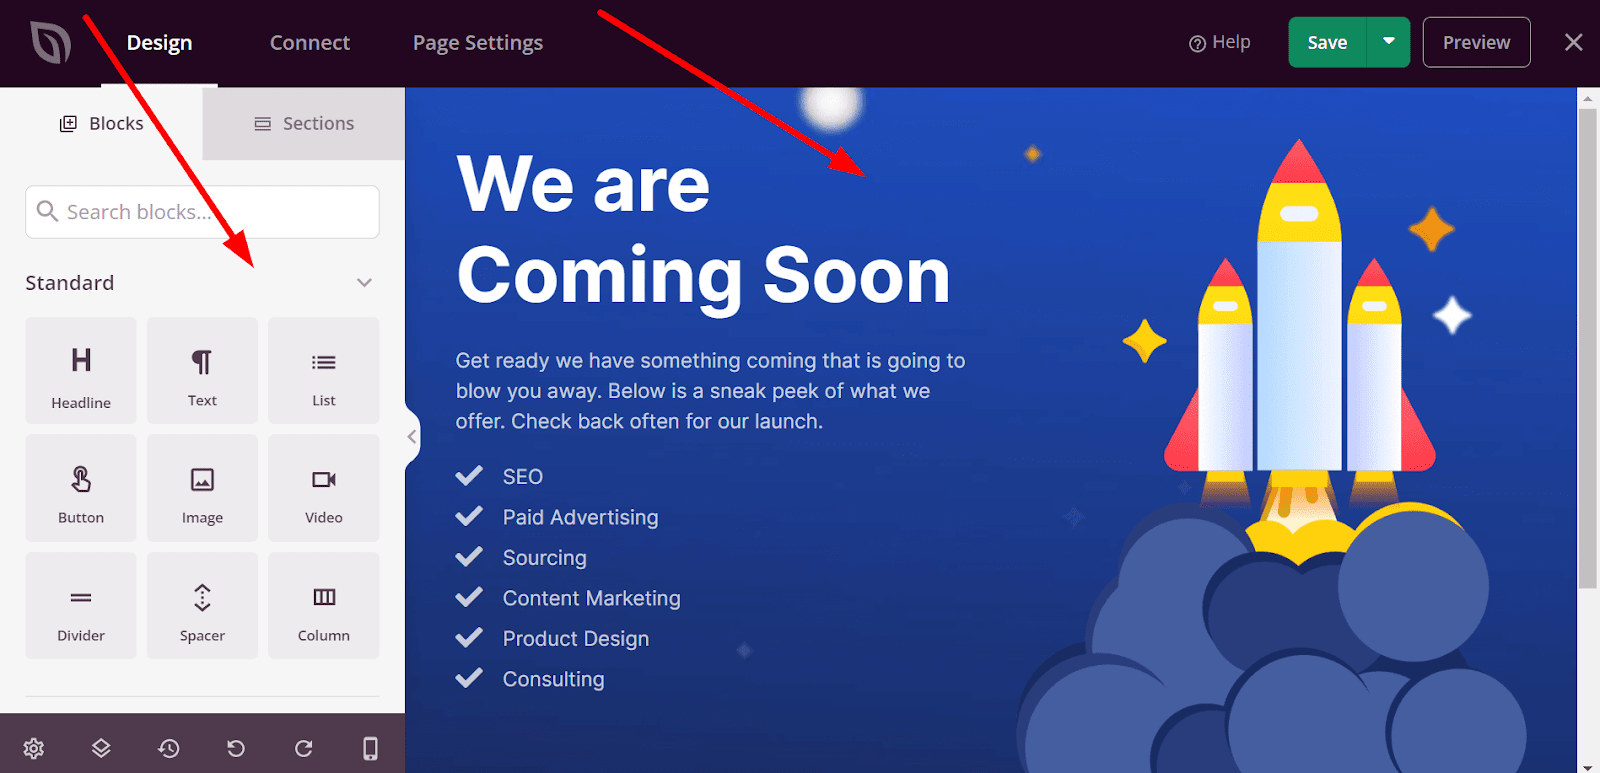Toggle mobile preview icon
1600x773 pixels.
370,748
